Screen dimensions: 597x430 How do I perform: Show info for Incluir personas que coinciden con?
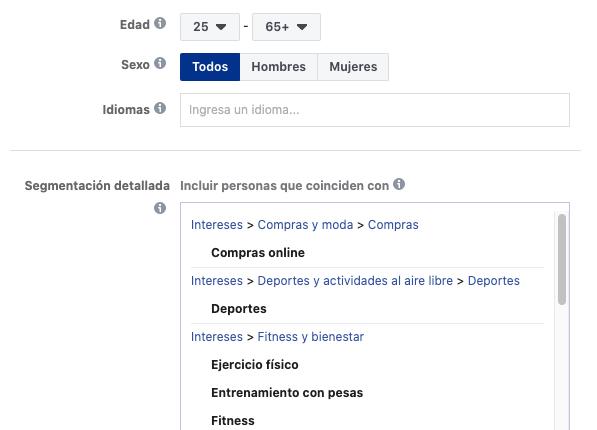click(399, 184)
